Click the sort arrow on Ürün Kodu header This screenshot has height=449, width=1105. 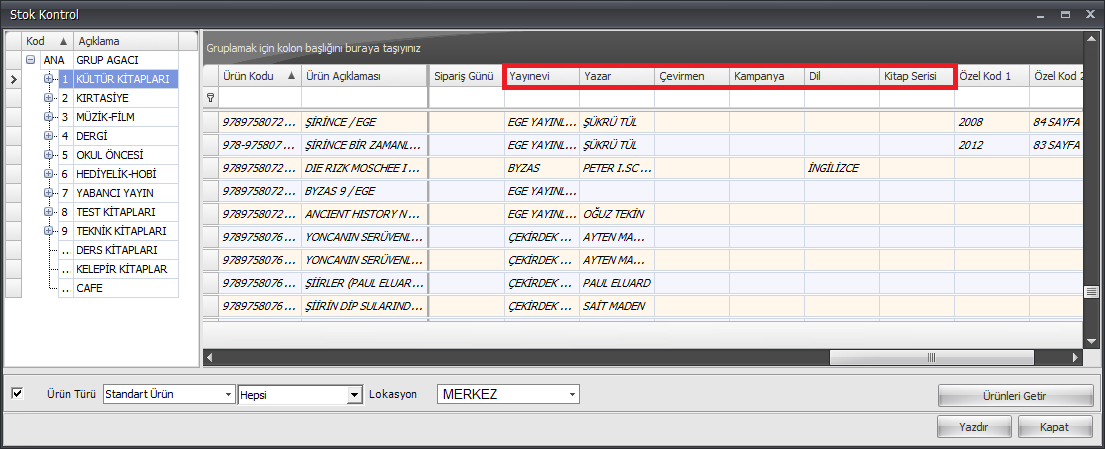point(291,76)
